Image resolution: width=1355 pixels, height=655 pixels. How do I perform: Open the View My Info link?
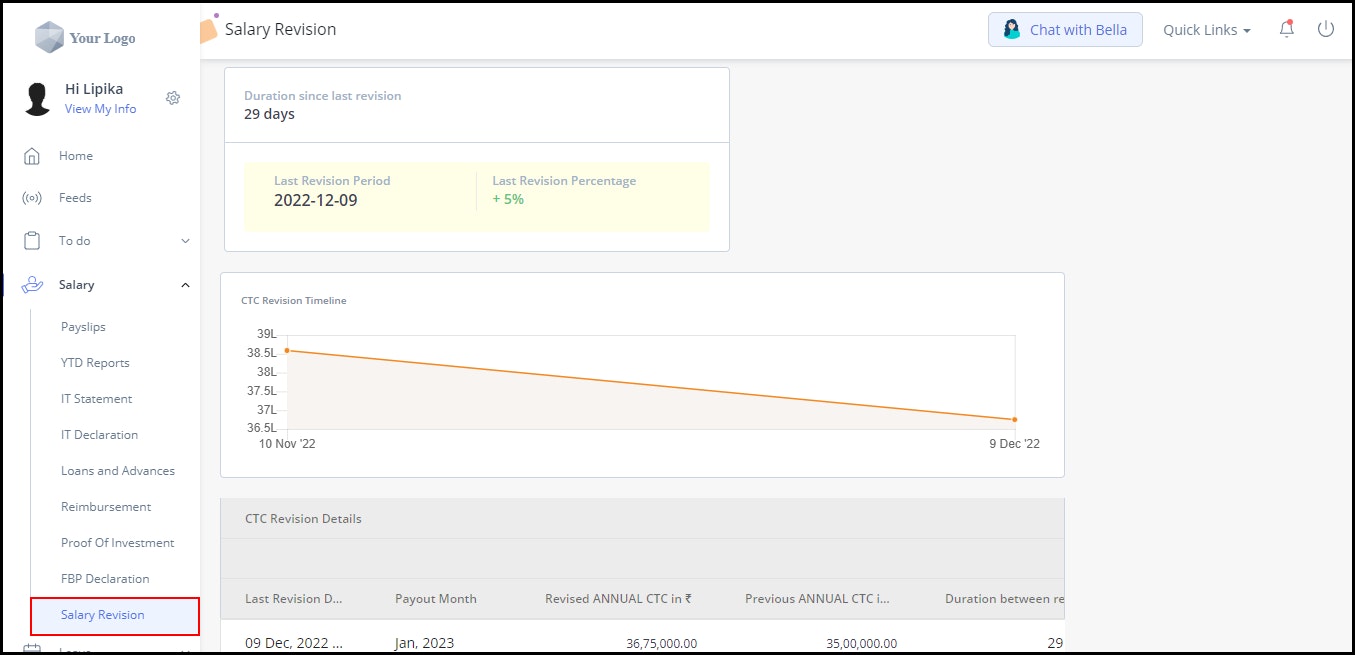100,109
